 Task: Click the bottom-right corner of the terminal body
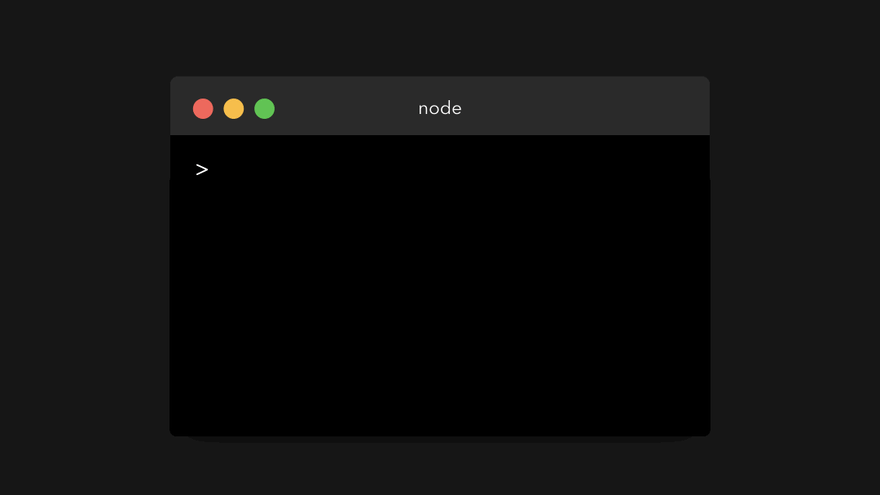705,431
